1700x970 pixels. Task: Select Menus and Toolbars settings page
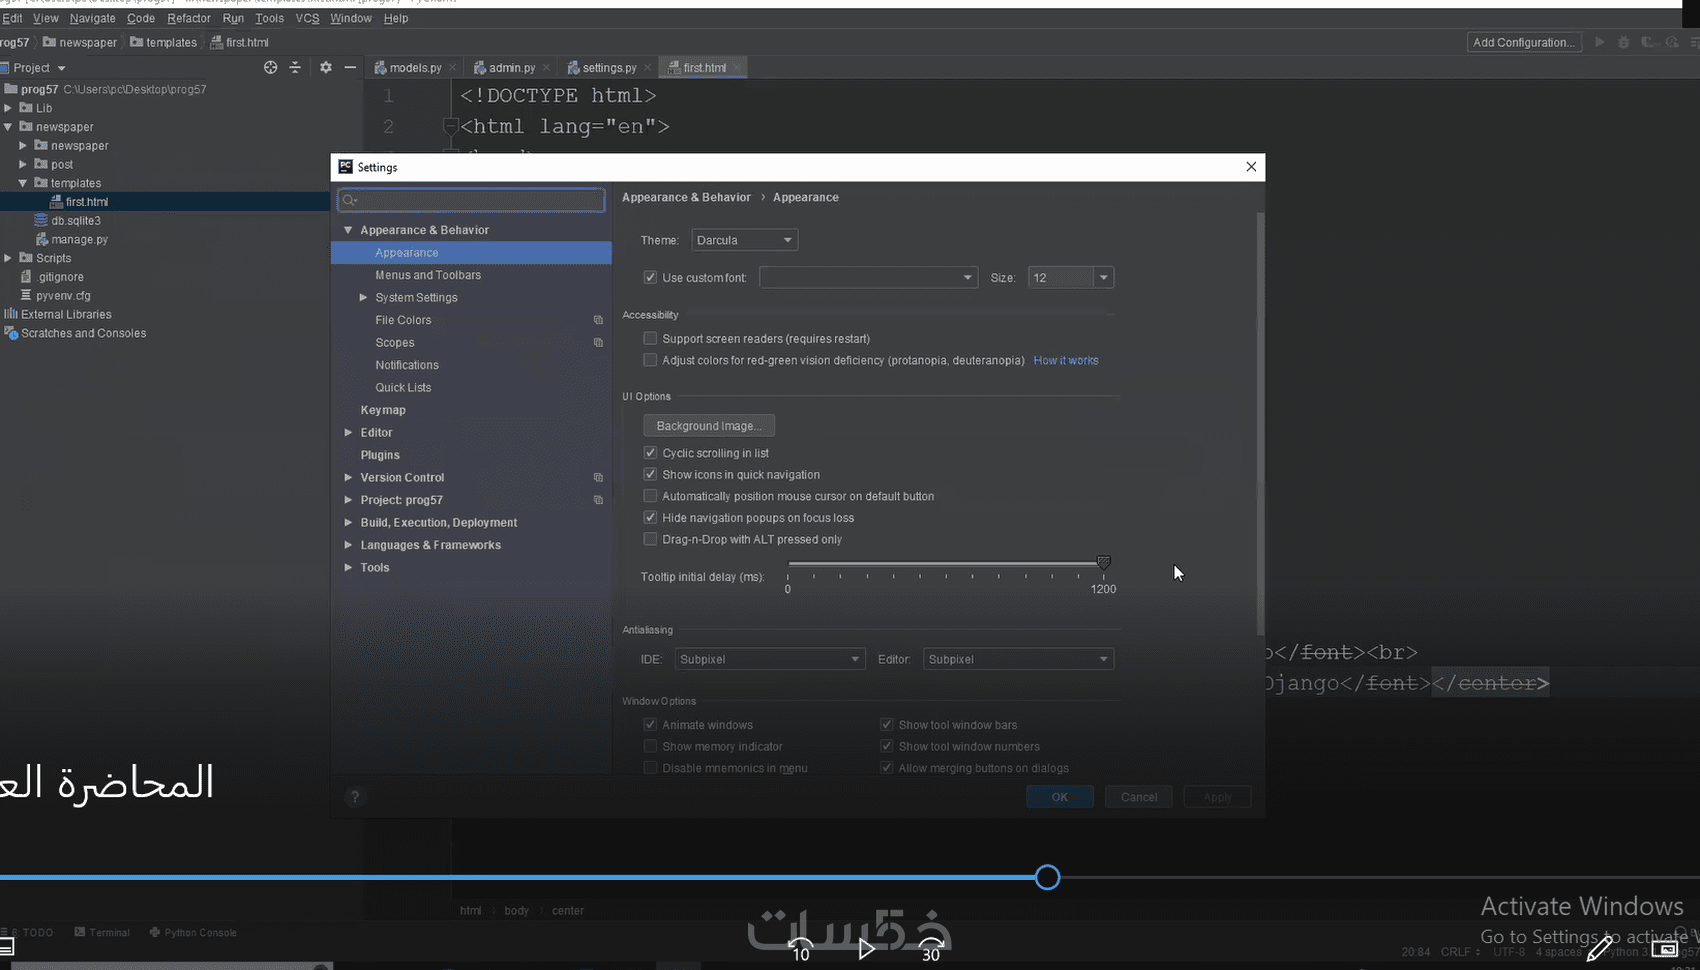point(428,275)
